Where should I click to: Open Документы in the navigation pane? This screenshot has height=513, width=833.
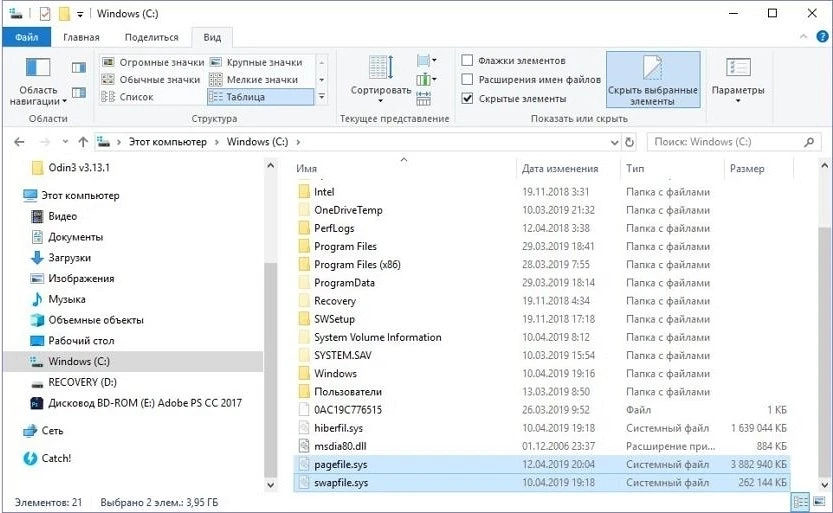click(75, 237)
